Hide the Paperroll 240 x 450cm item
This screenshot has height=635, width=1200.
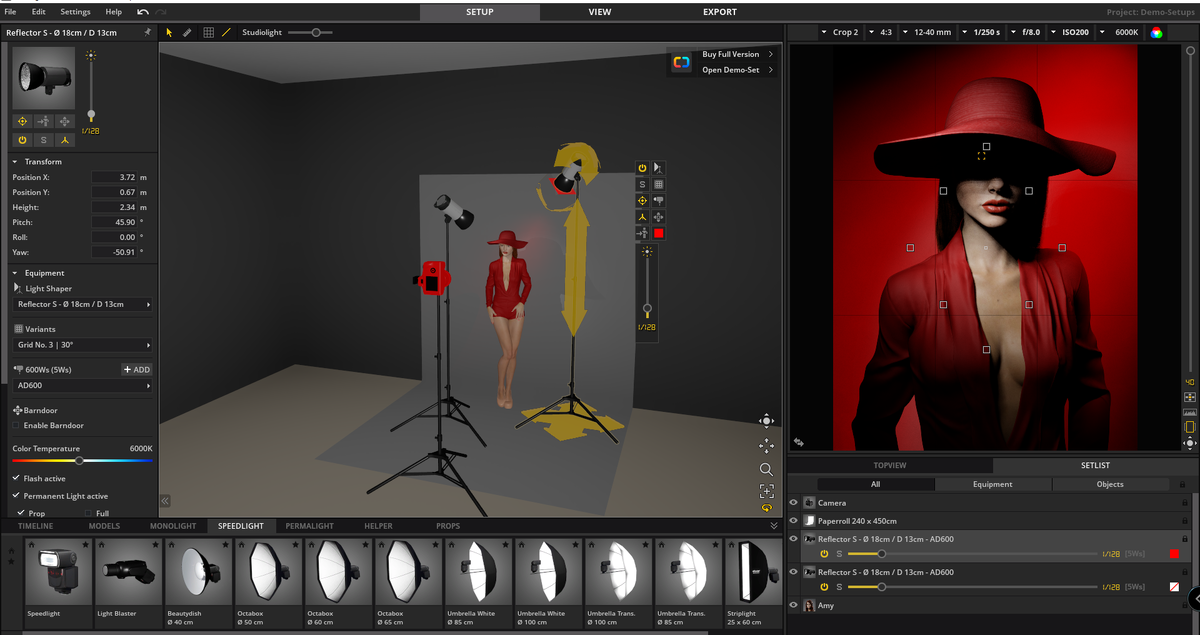point(794,521)
